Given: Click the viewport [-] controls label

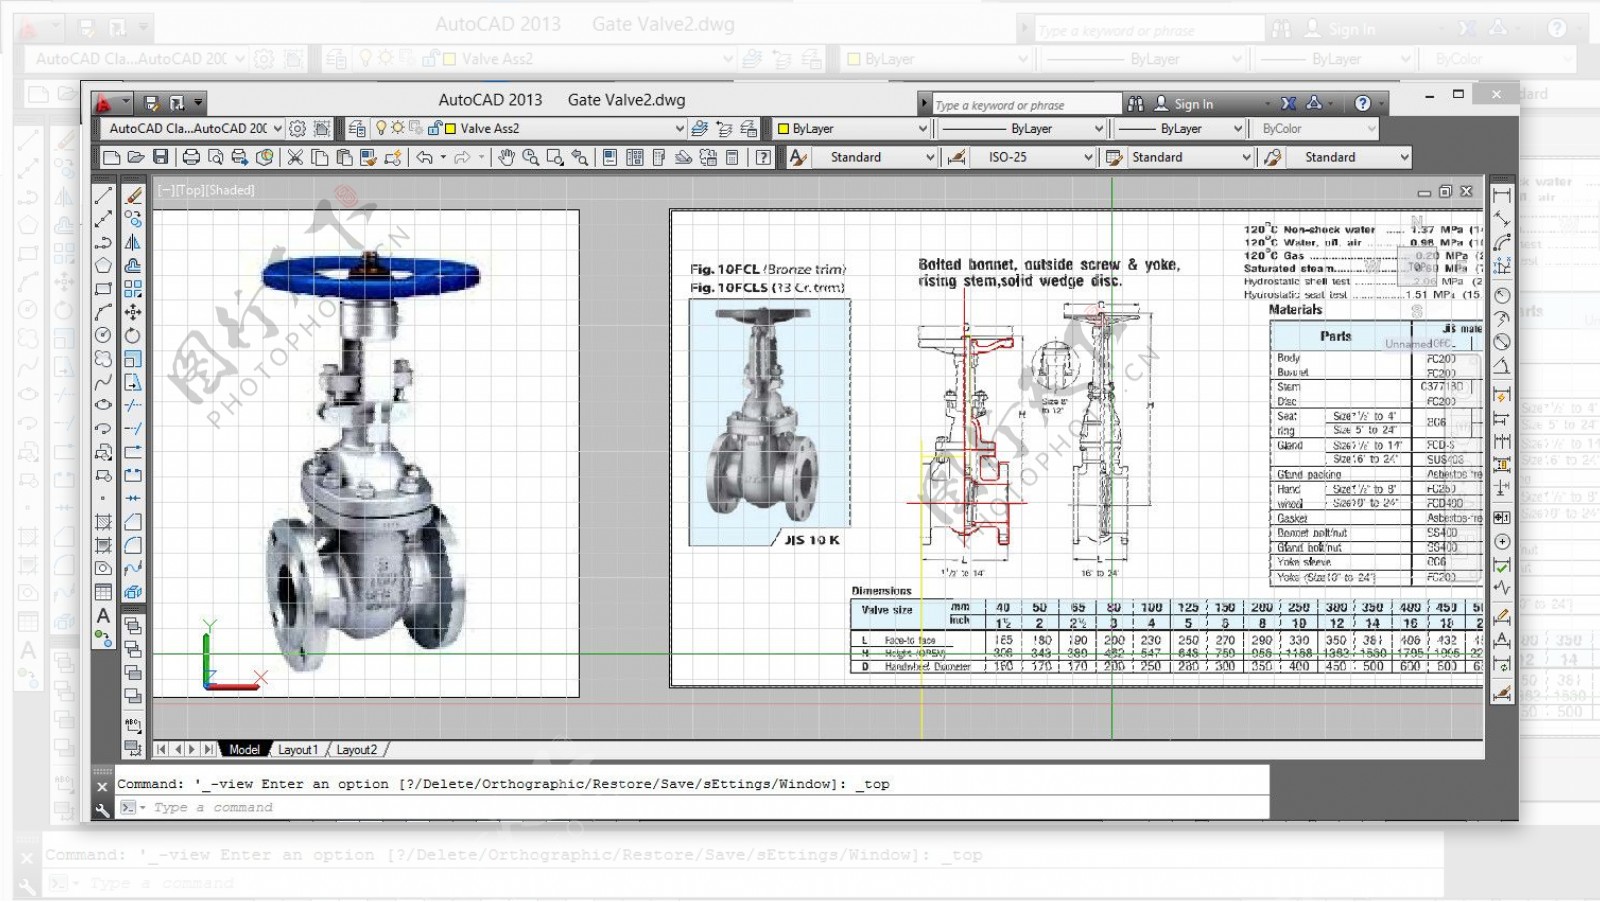Looking at the screenshot, I should (166, 190).
